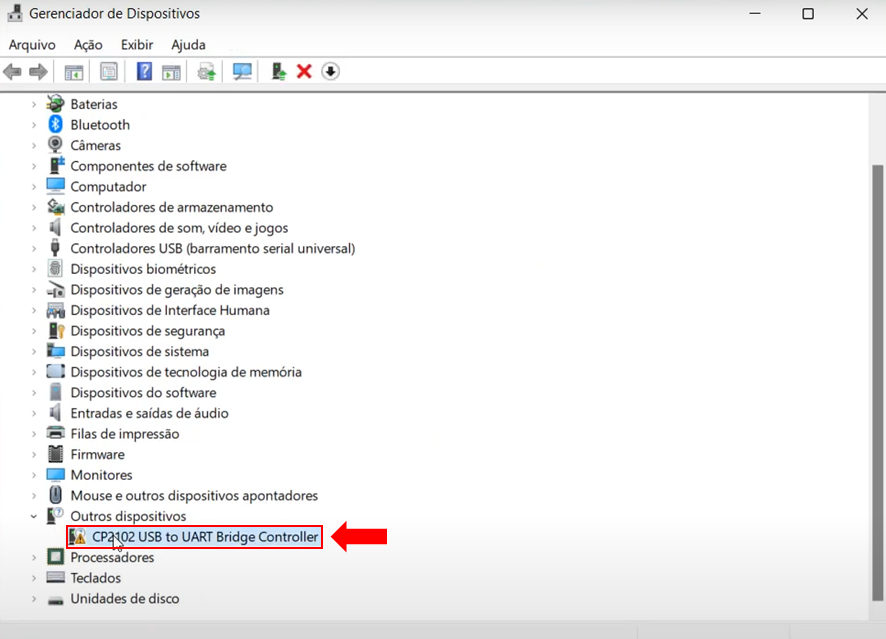Viewport: 886px width, 639px height.
Task: Go back with toolbar left arrow
Action: tap(12, 72)
